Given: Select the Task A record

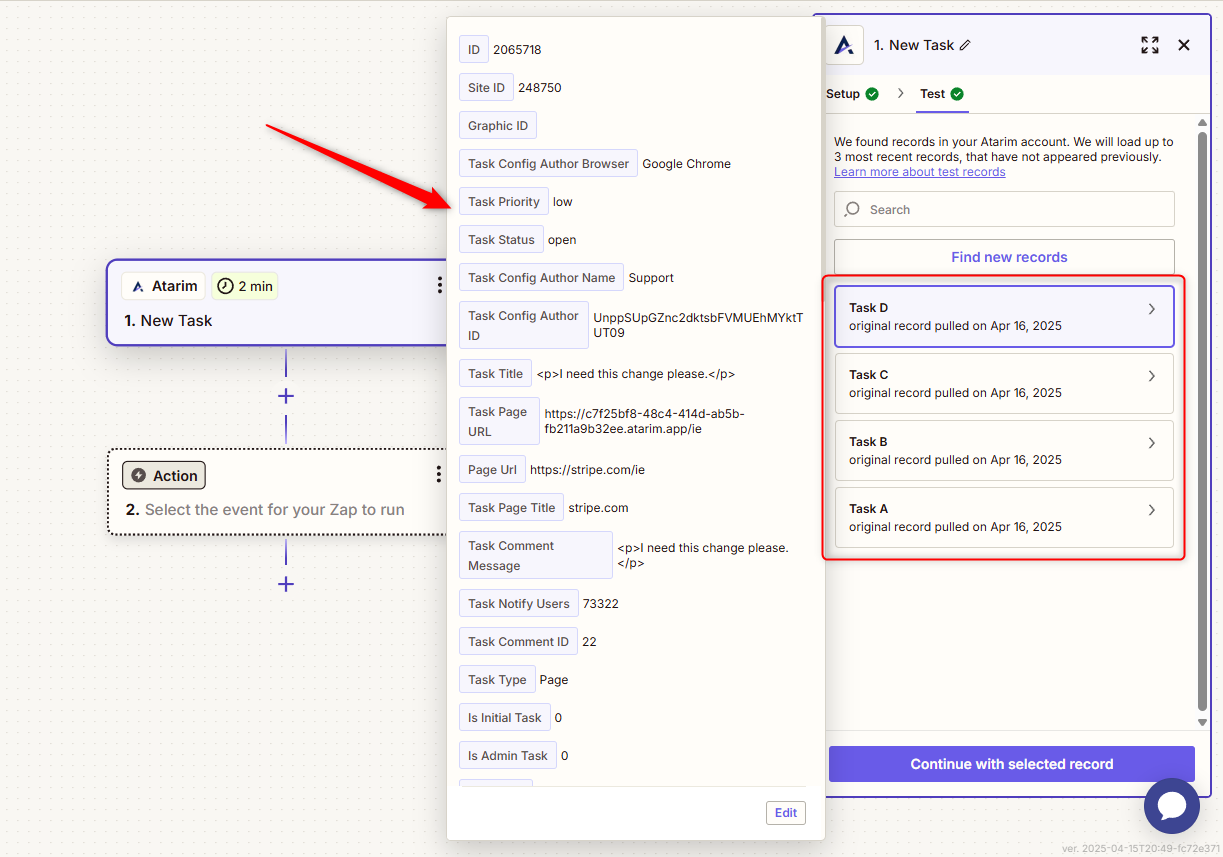Looking at the screenshot, I should click(x=1003, y=518).
